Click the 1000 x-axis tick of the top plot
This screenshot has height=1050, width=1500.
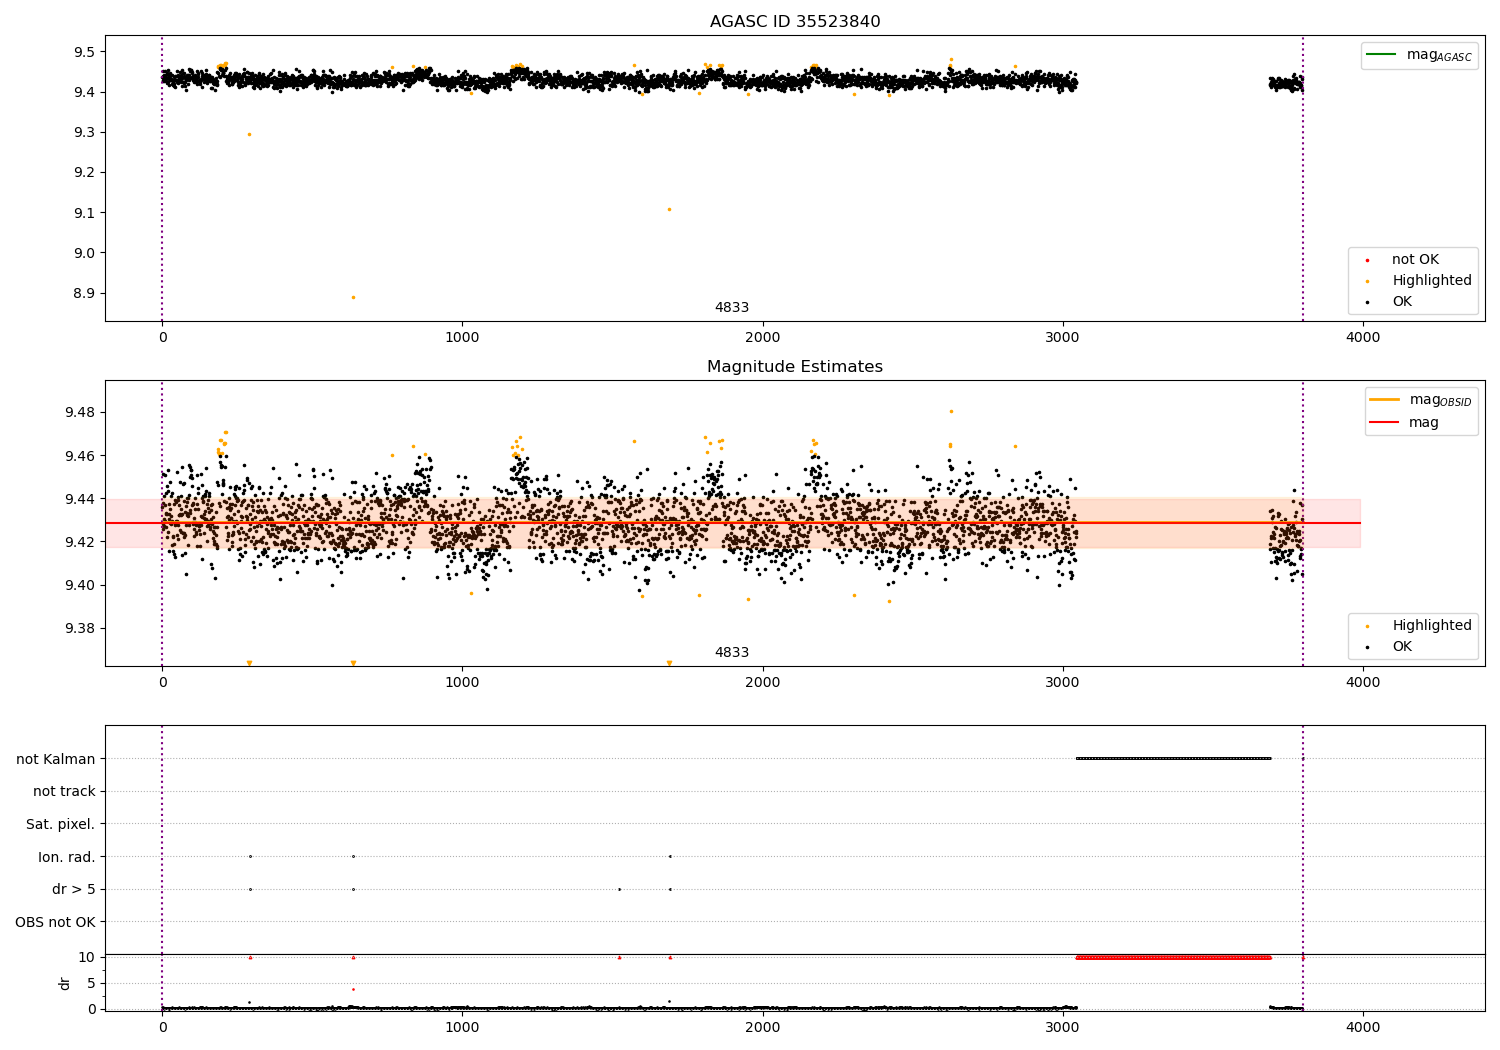click(x=462, y=338)
